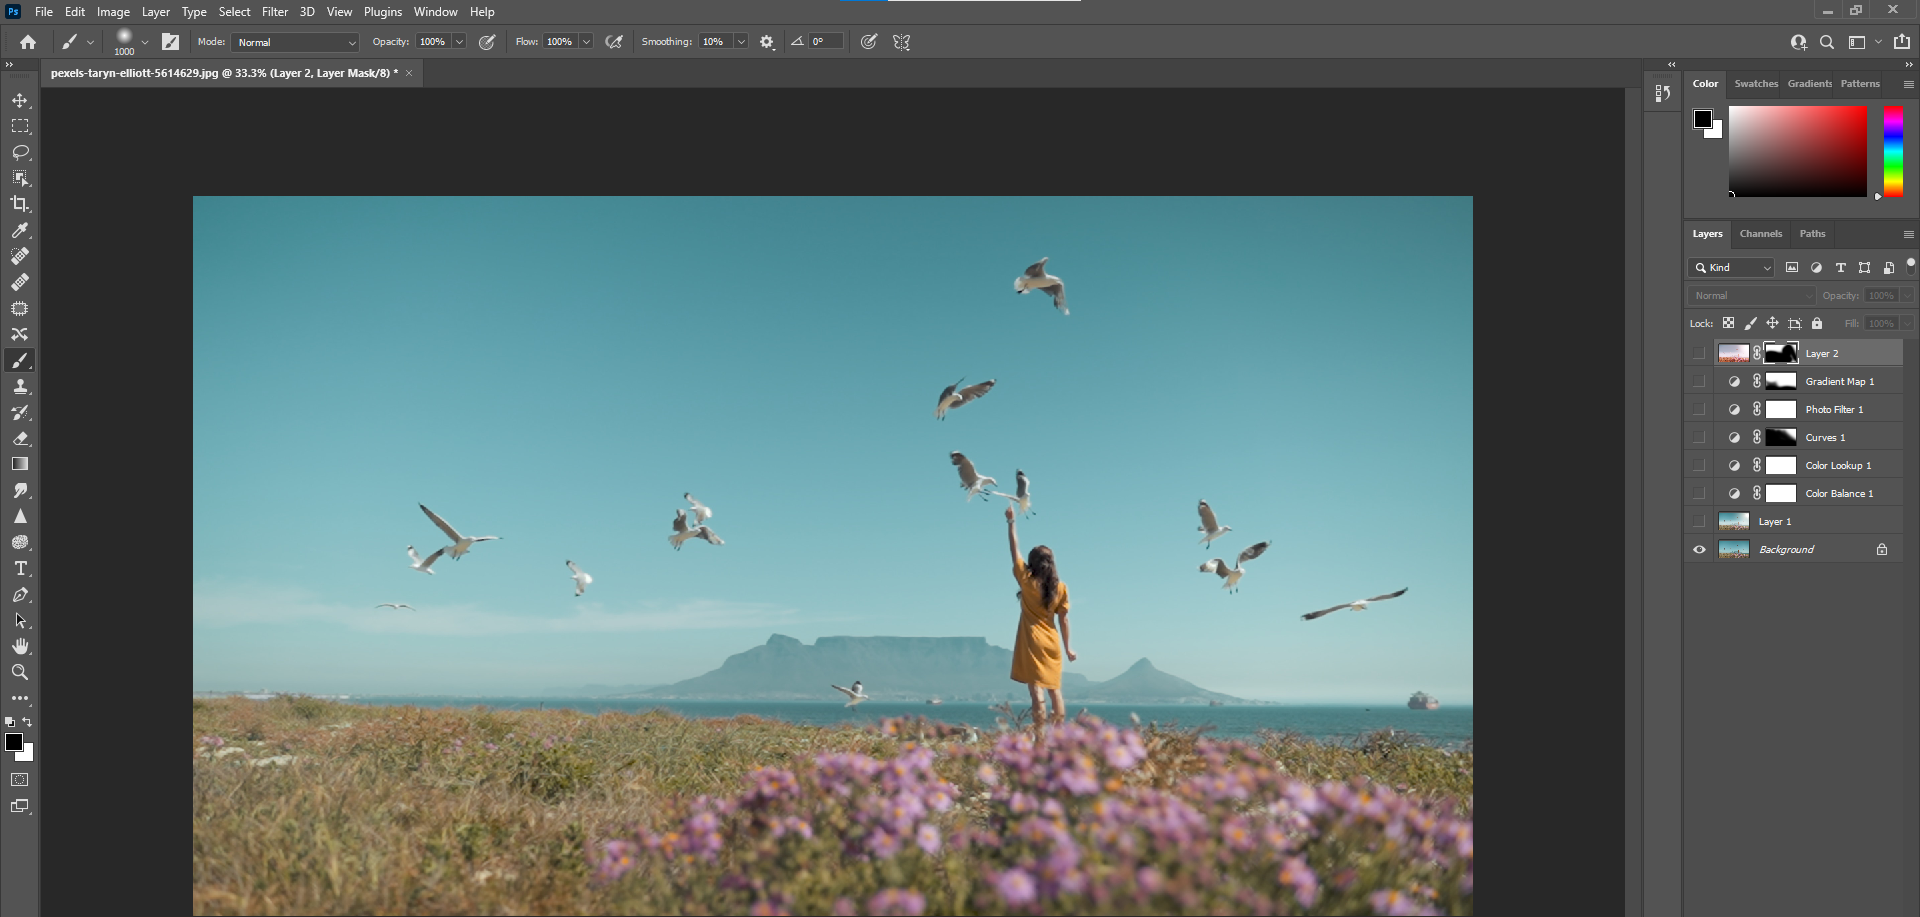The height and width of the screenshot is (917, 1920).
Task: Open the brush Mode dropdown
Action: tap(296, 42)
